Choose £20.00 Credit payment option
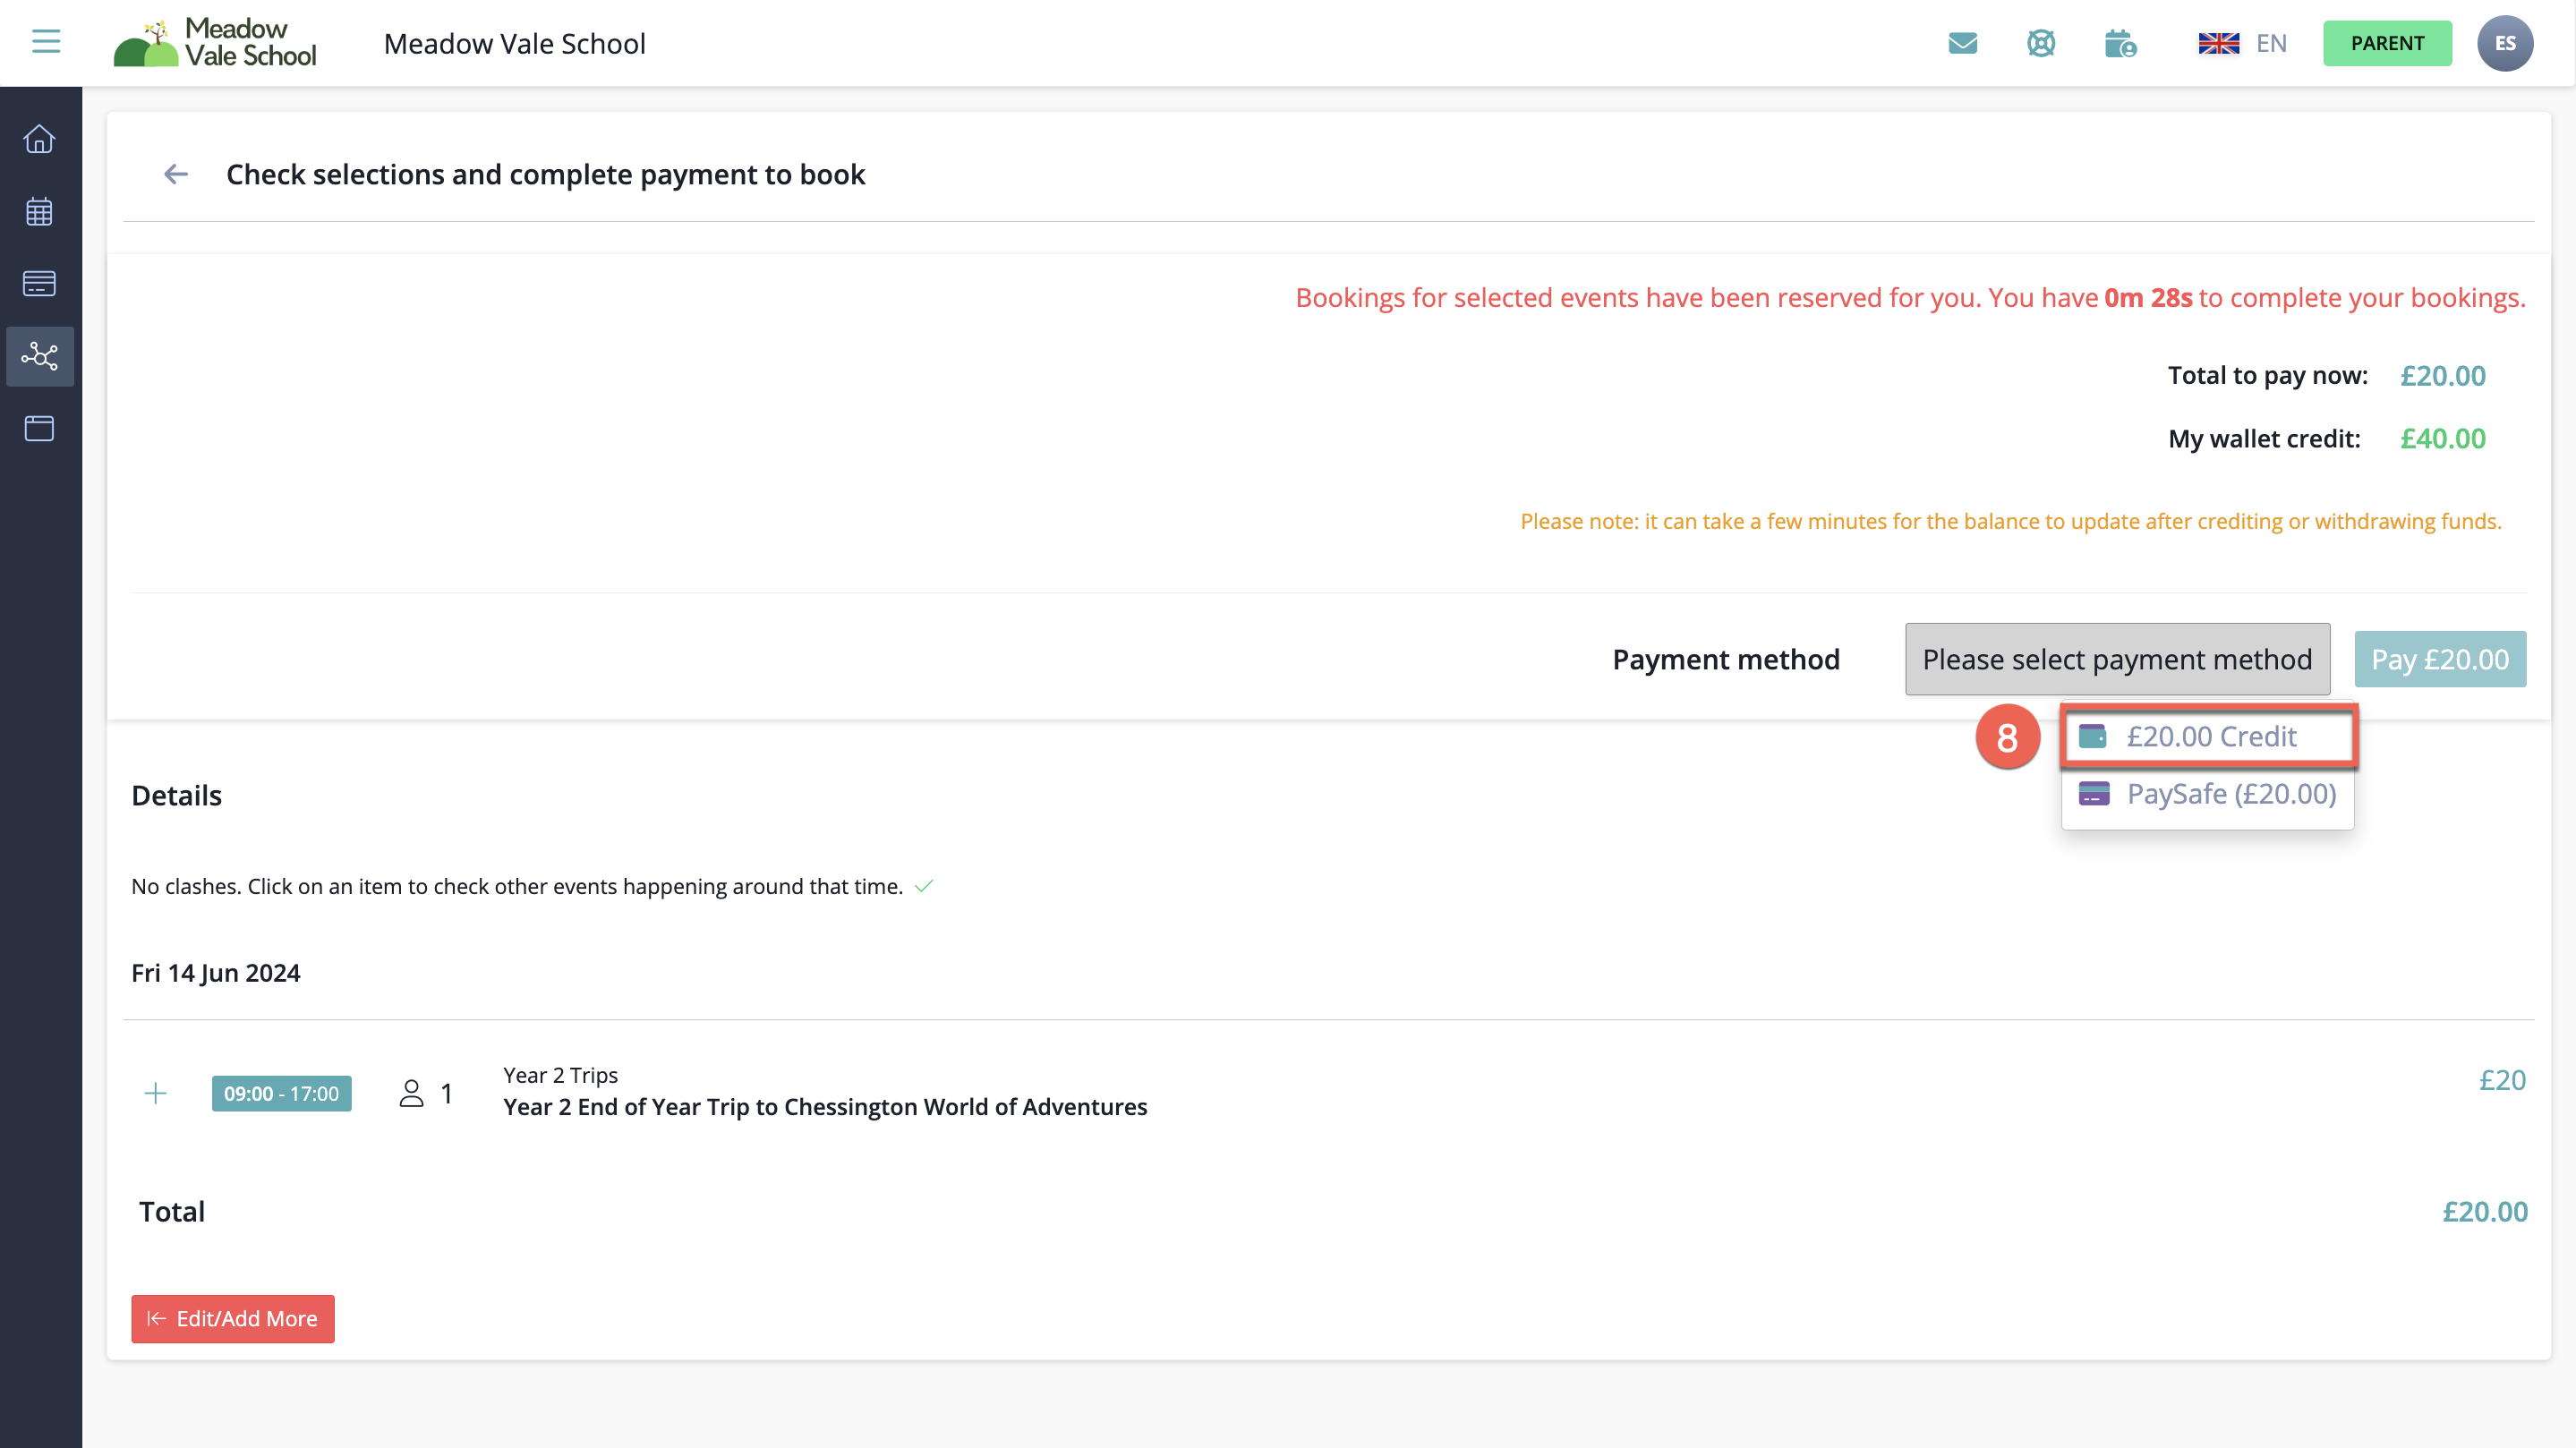The height and width of the screenshot is (1448, 2576). [x=2209, y=737]
